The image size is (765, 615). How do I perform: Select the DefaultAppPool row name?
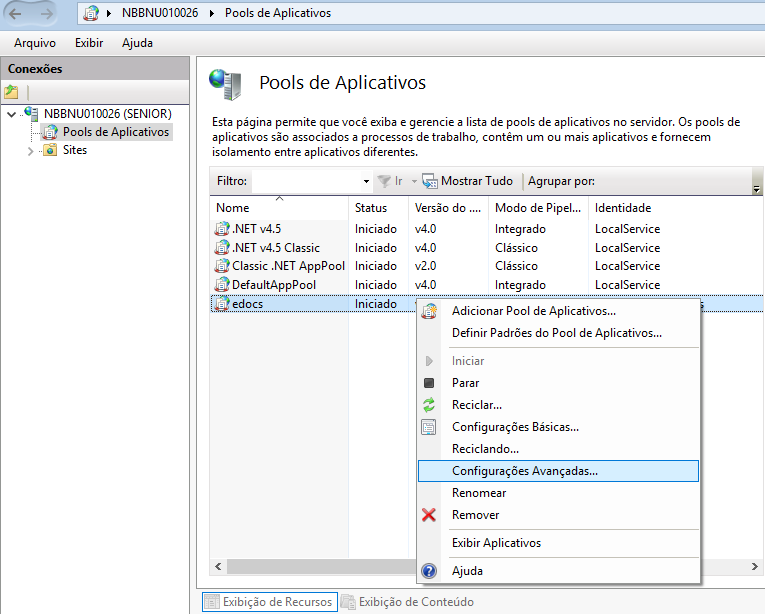[x=274, y=285]
